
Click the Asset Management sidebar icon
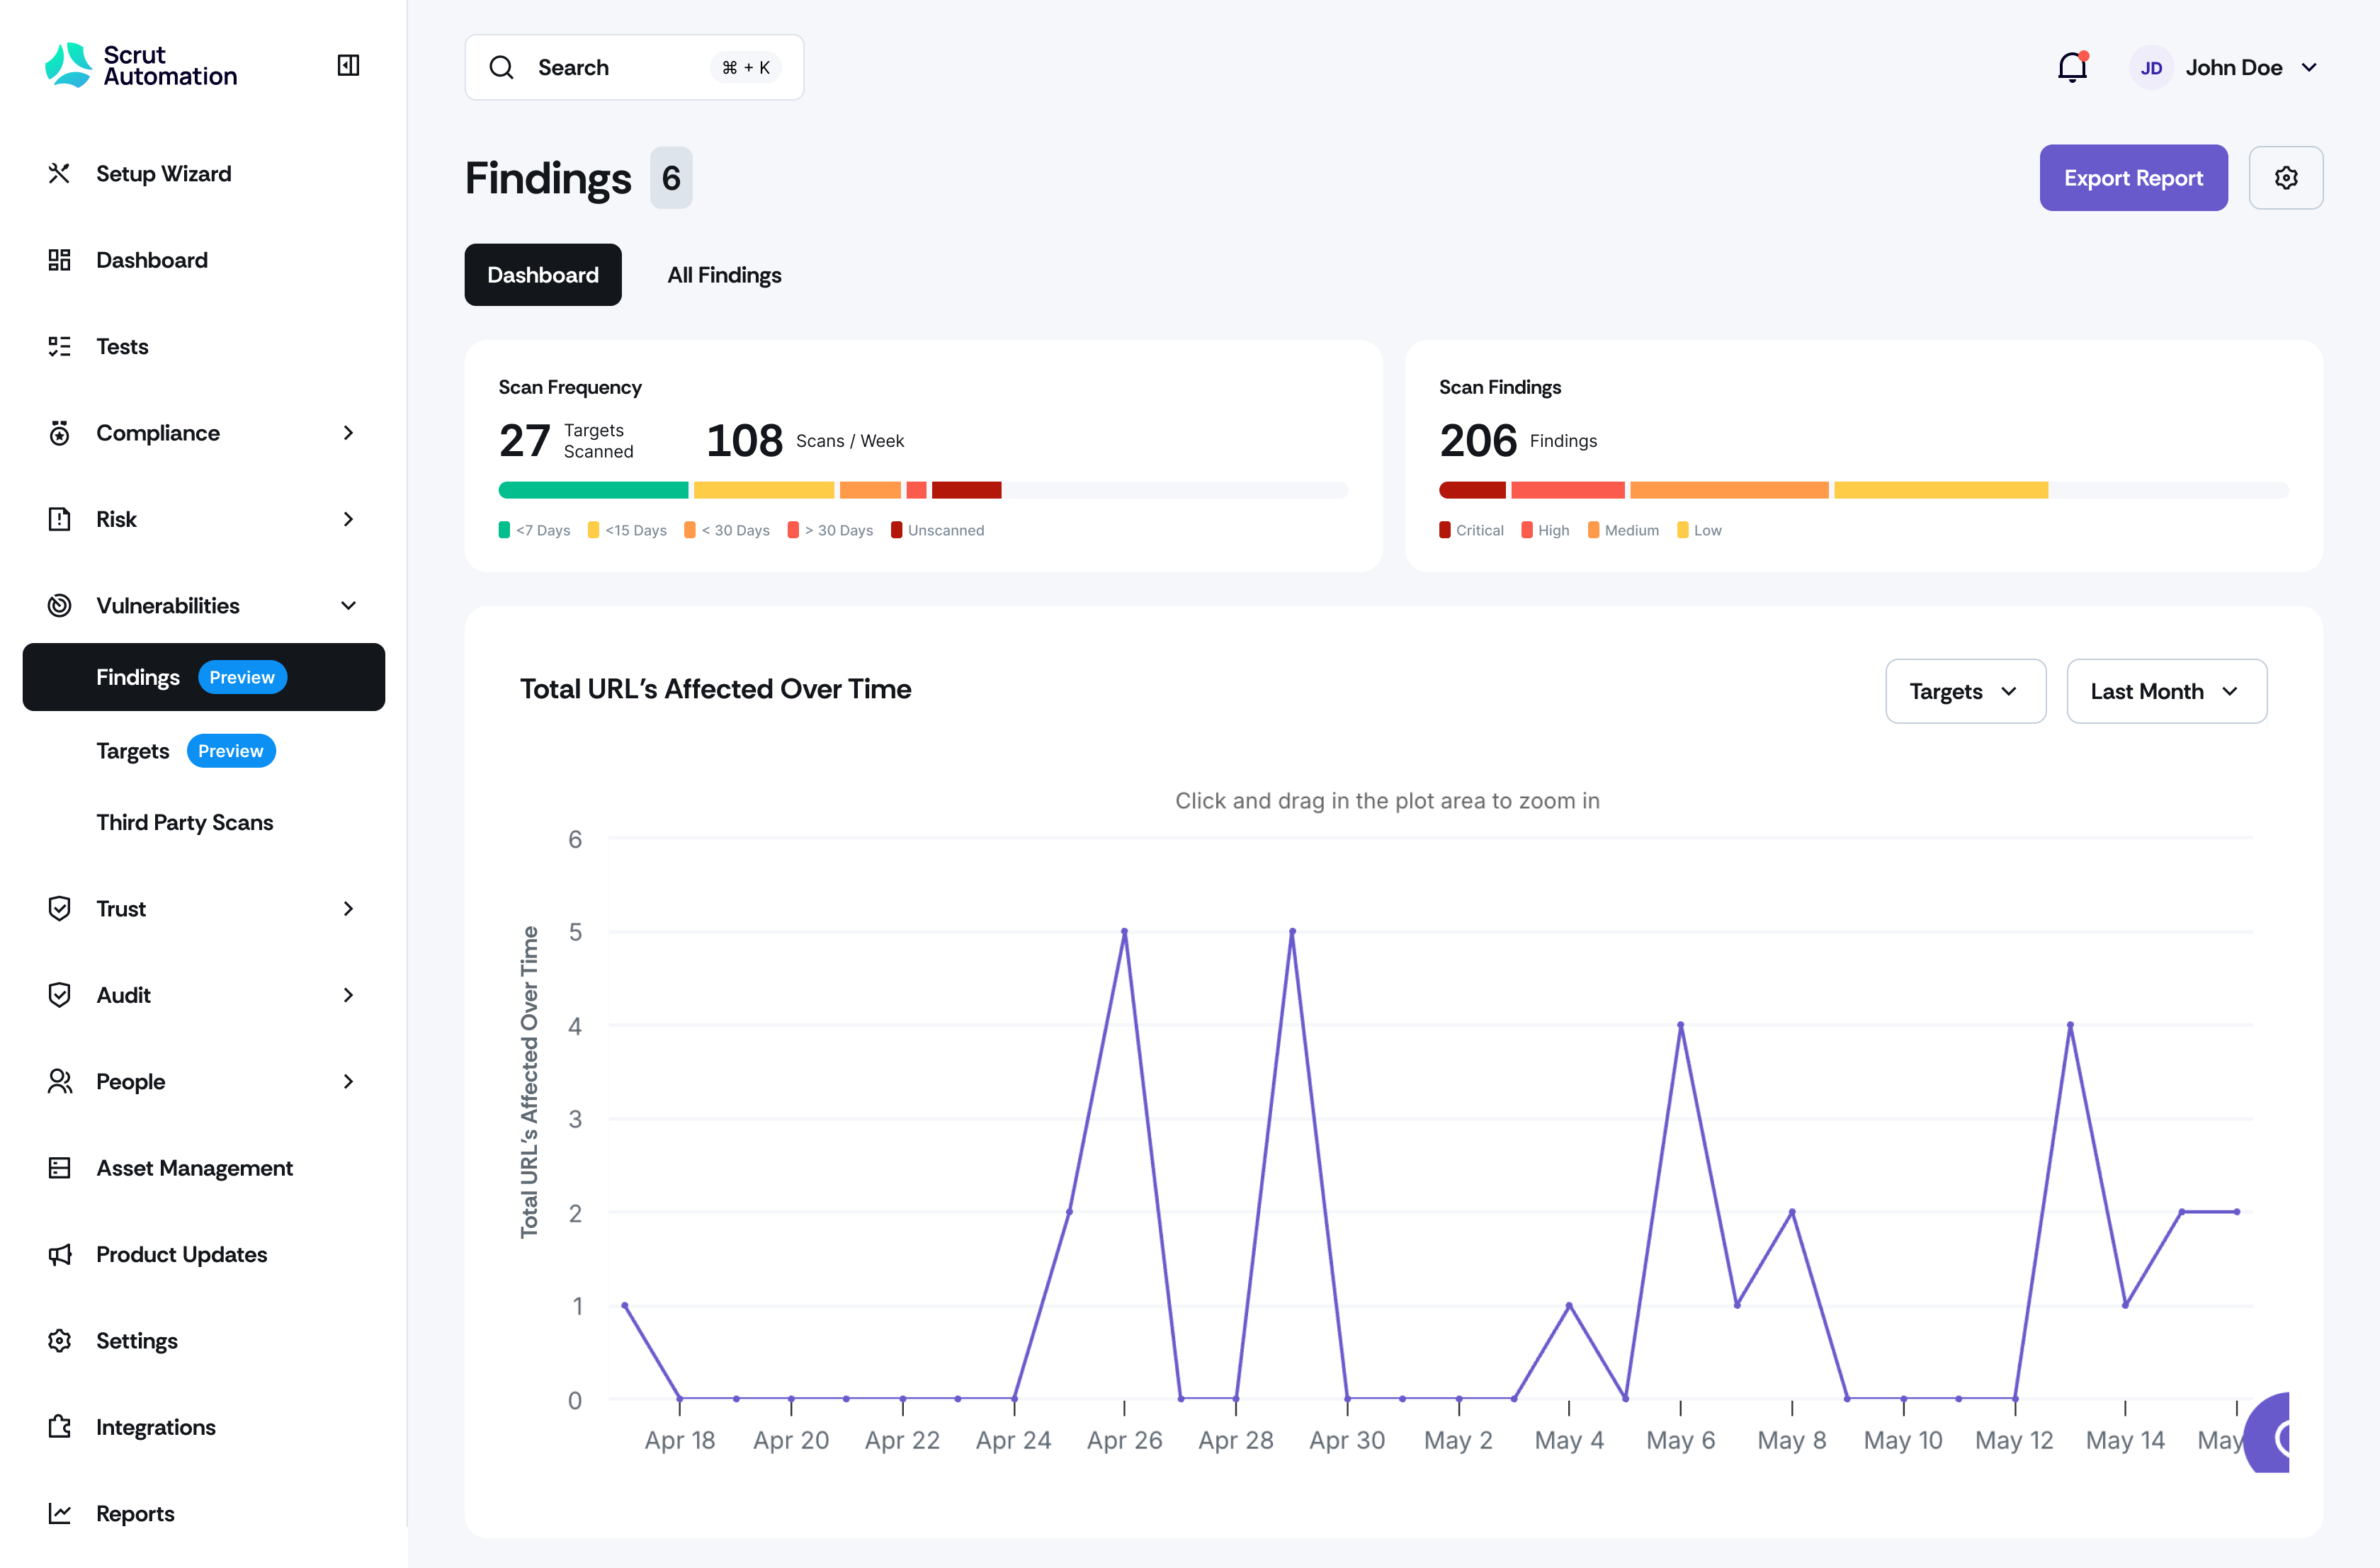60,1168
